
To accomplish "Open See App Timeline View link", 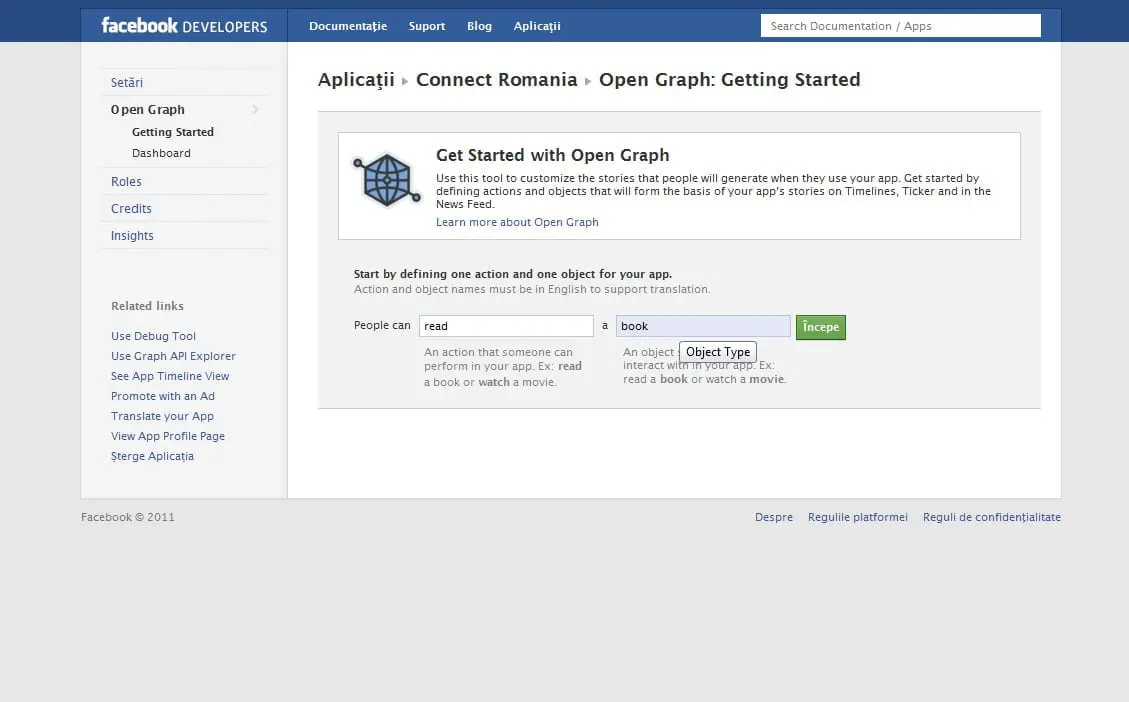I will (x=170, y=376).
